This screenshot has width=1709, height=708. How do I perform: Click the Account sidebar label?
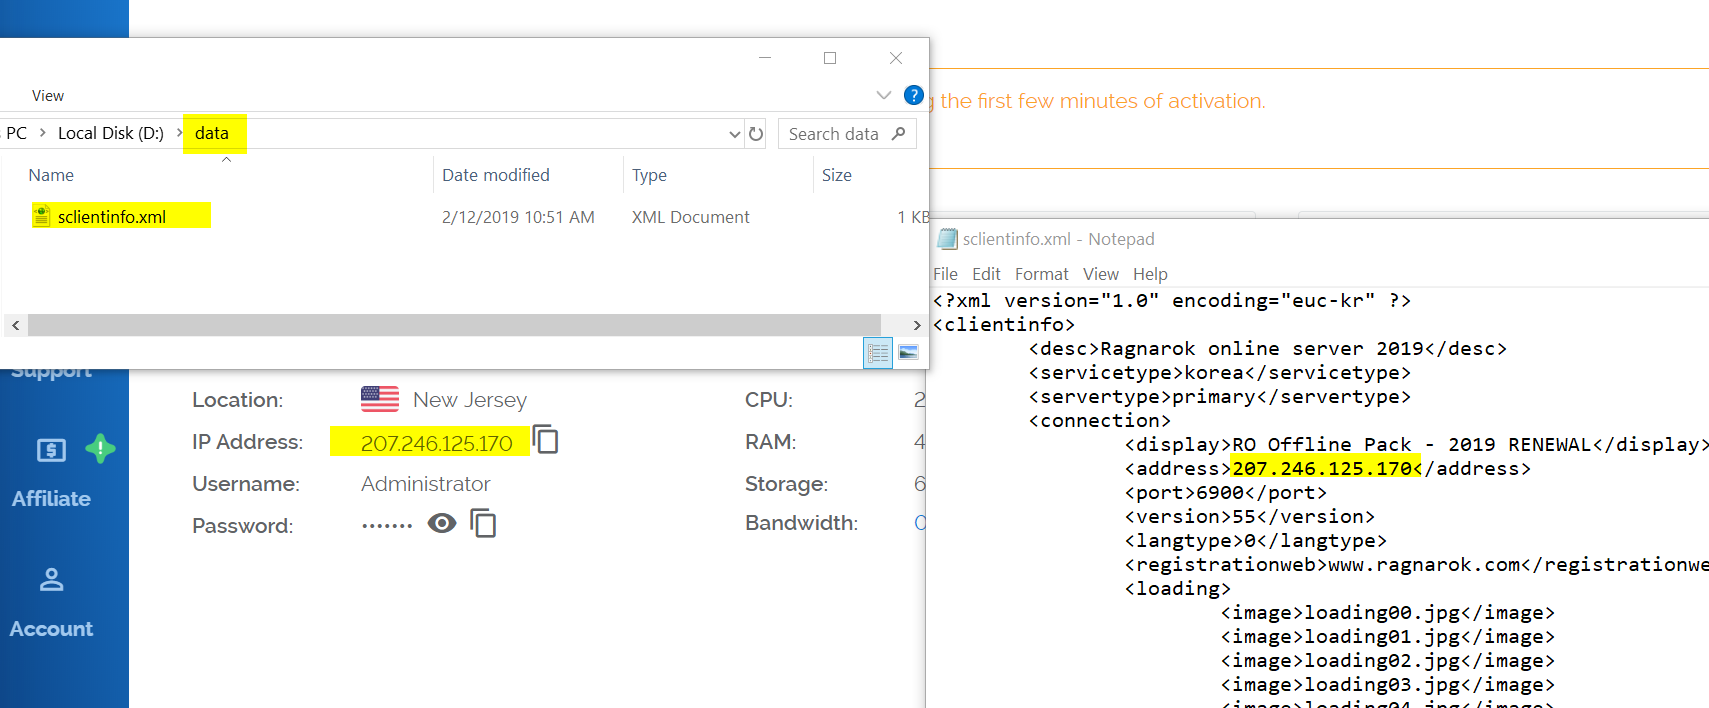[51, 628]
